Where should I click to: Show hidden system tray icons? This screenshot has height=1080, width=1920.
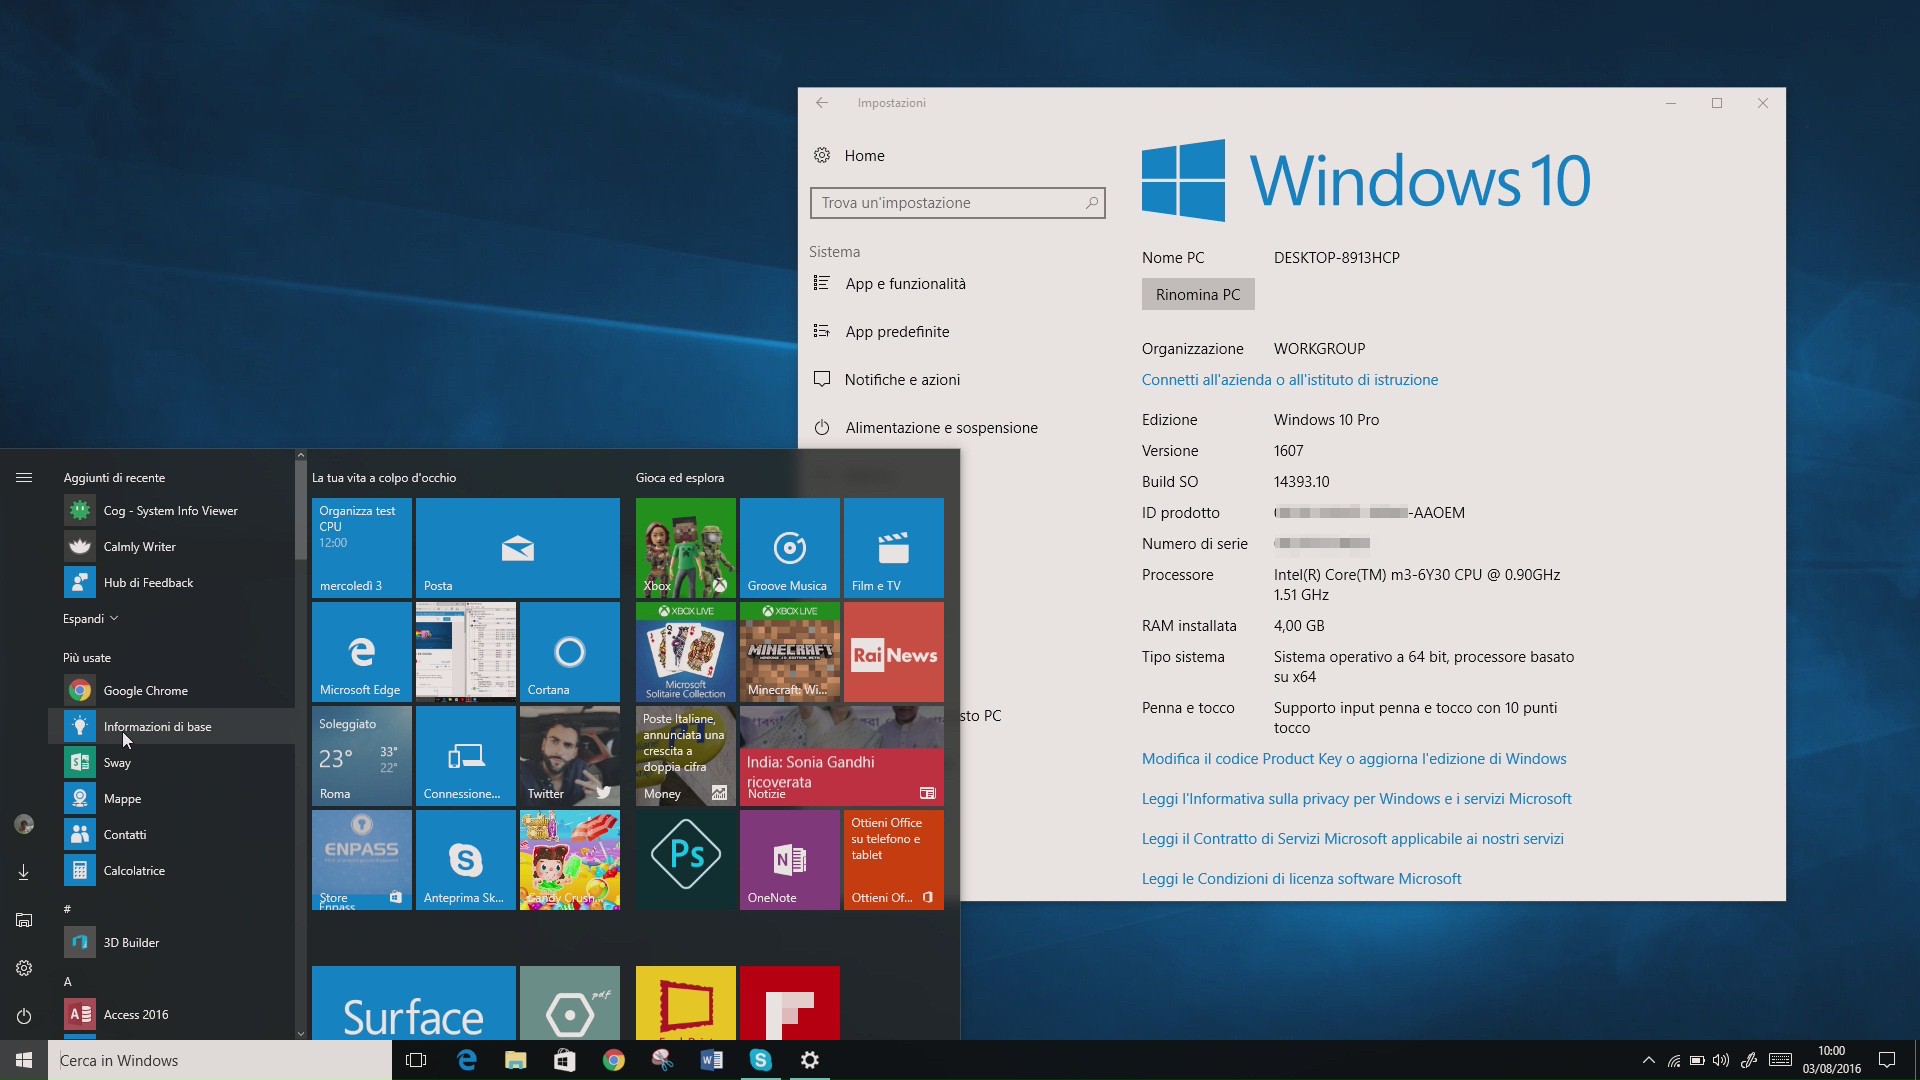1648,1060
